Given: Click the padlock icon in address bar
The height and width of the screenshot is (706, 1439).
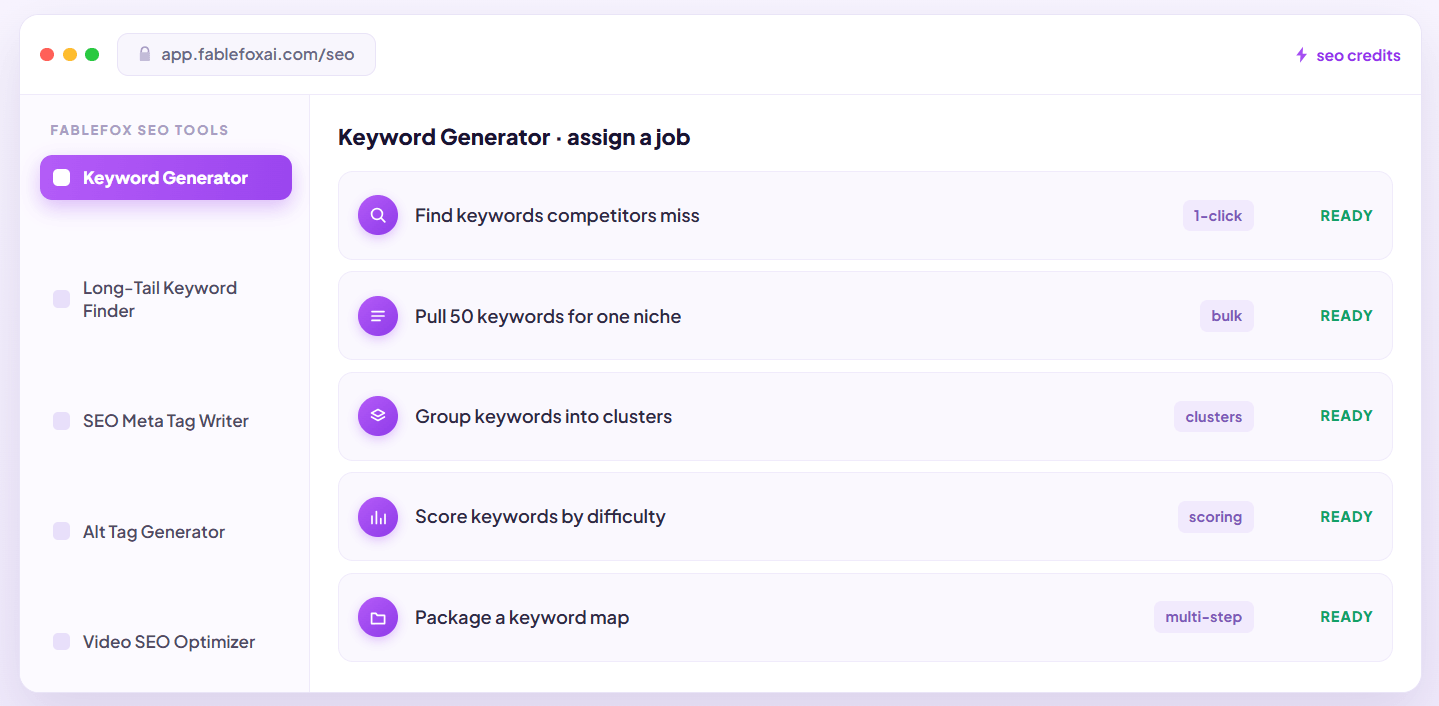Looking at the screenshot, I should point(145,54).
